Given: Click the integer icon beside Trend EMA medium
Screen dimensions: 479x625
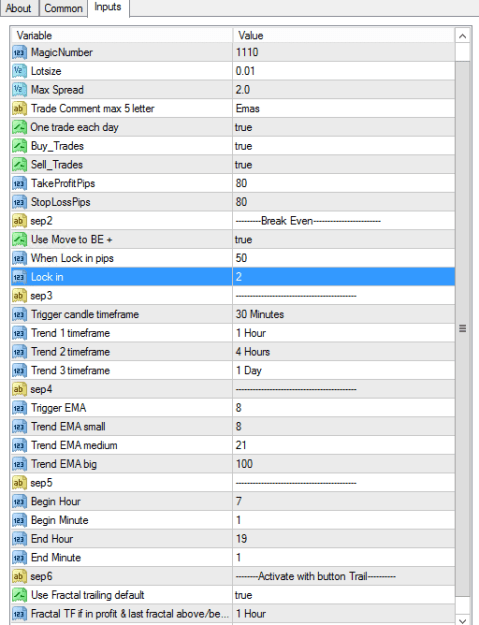Looking at the screenshot, I should pyautogui.click(x=19, y=445).
